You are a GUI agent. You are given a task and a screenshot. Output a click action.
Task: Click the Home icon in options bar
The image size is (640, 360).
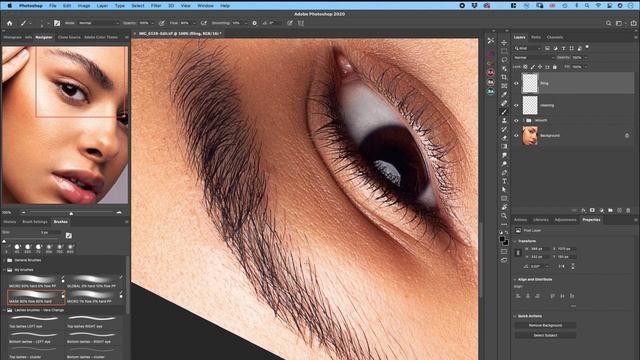click(x=9, y=23)
